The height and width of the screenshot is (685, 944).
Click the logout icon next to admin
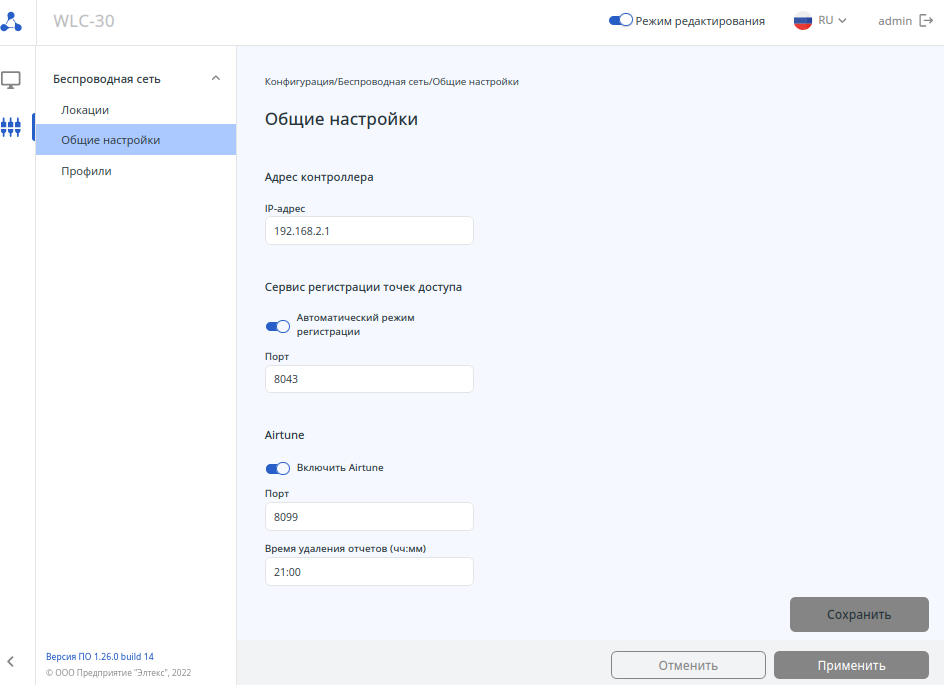pos(926,21)
